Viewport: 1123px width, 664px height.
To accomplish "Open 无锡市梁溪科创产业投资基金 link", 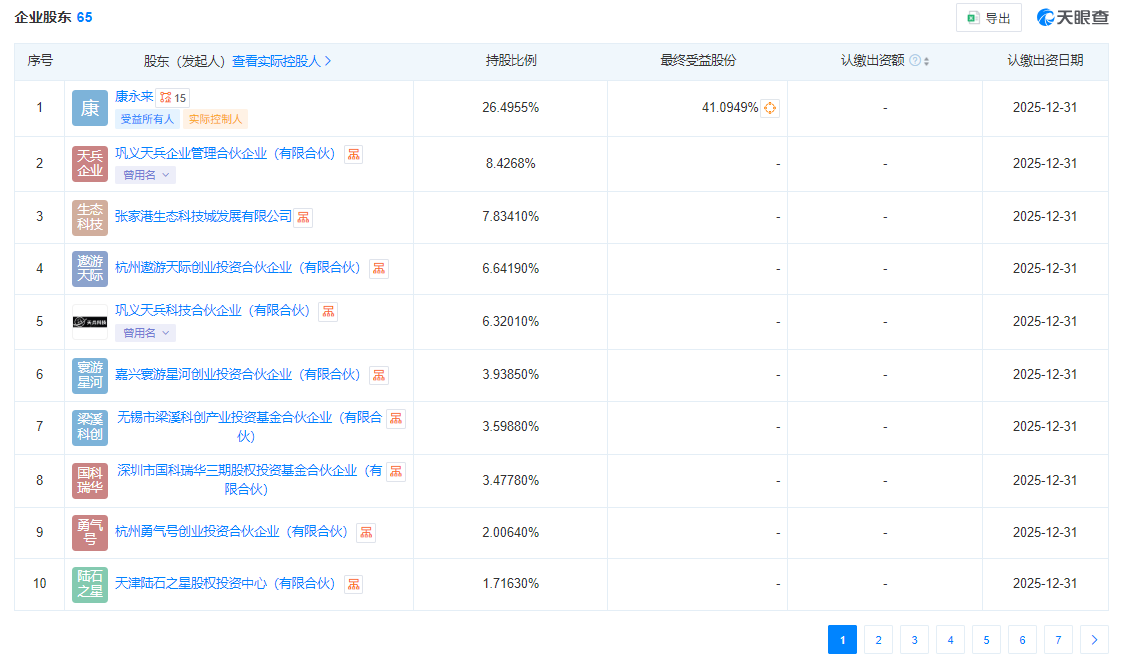I will click(249, 426).
